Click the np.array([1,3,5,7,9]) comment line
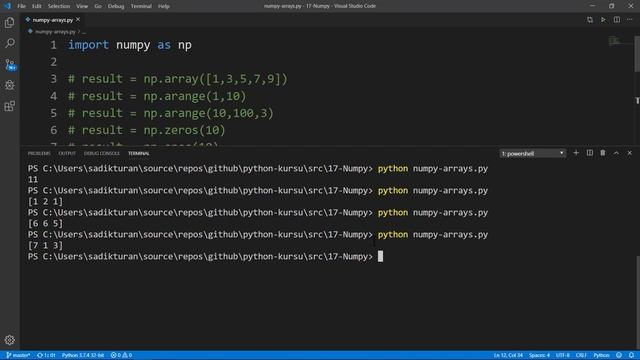Viewport: 640px width, 360px height. pos(178,79)
